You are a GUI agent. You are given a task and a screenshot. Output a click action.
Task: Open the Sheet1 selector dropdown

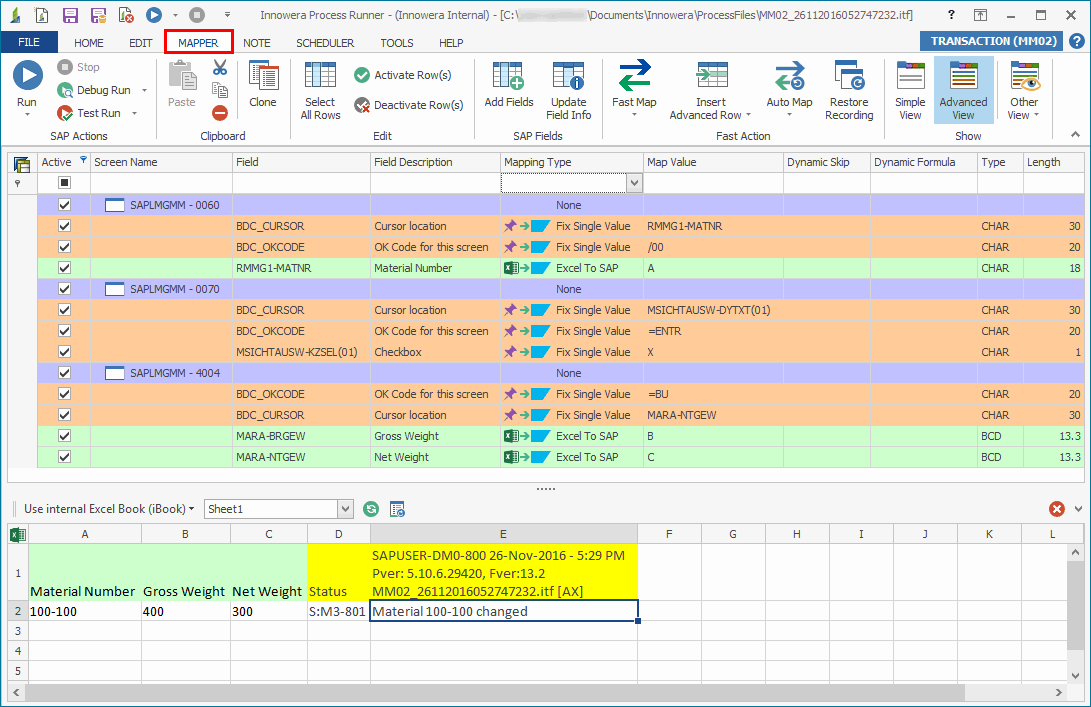coord(345,509)
